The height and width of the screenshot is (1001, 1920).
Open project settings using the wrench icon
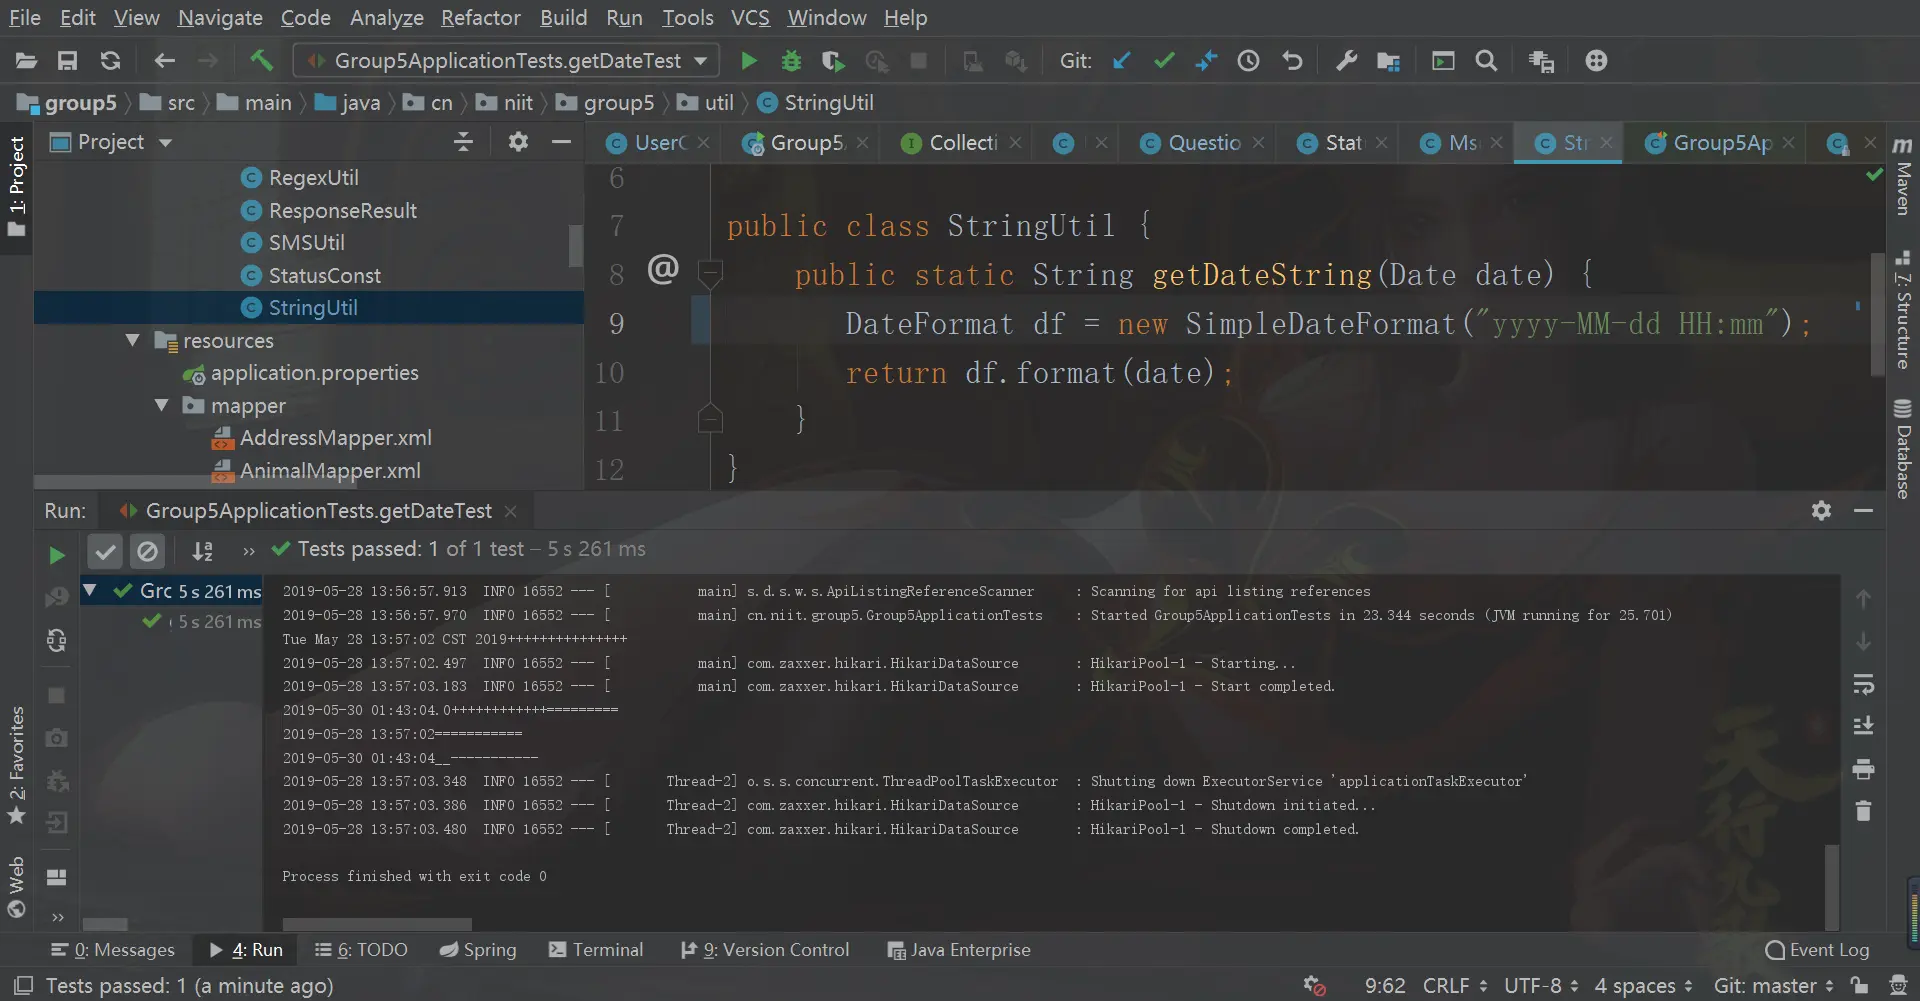pyautogui.click(x=1346, y=61)
